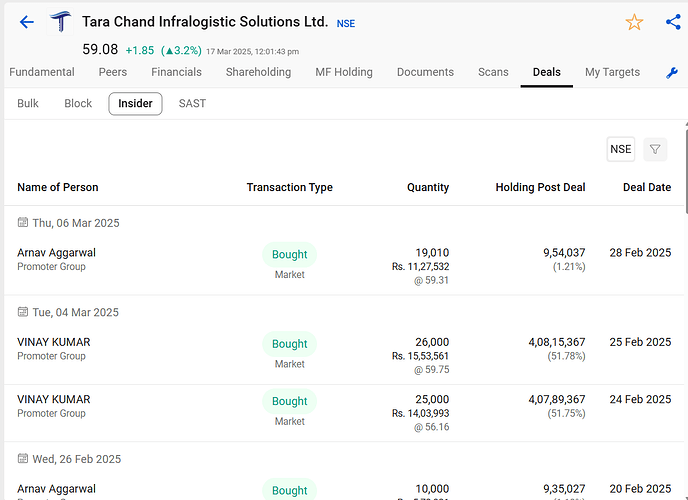Open the Scans tab
Image resolution: width=688 pixels, height=500 pixels.
click(493, 72)
